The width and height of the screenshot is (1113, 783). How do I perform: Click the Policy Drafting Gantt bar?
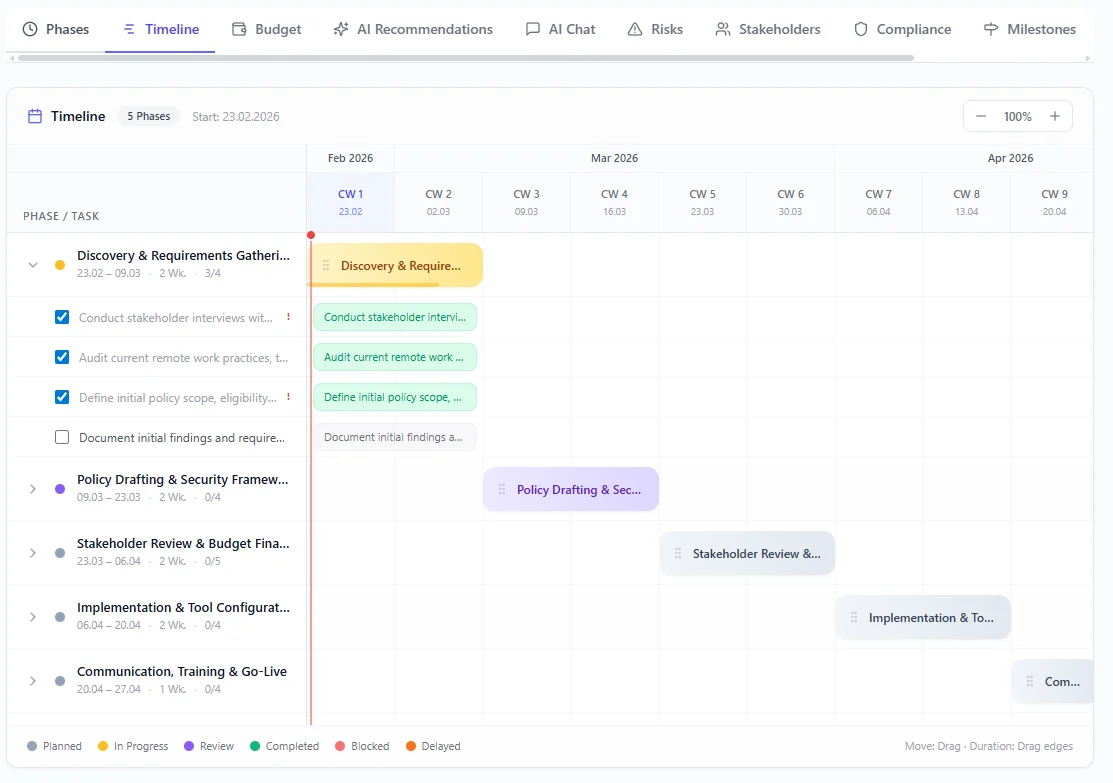click(570, 489)
